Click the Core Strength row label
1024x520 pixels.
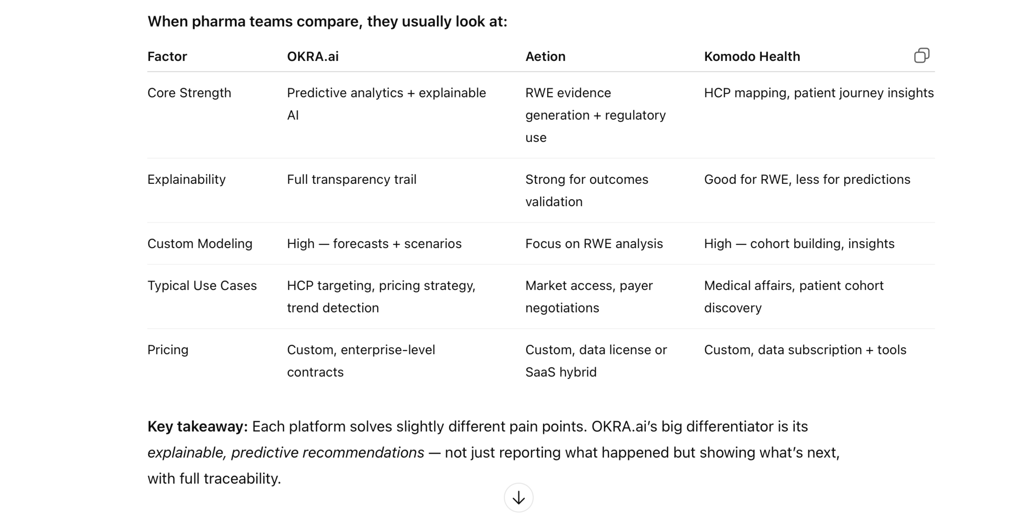coord(189,93)
